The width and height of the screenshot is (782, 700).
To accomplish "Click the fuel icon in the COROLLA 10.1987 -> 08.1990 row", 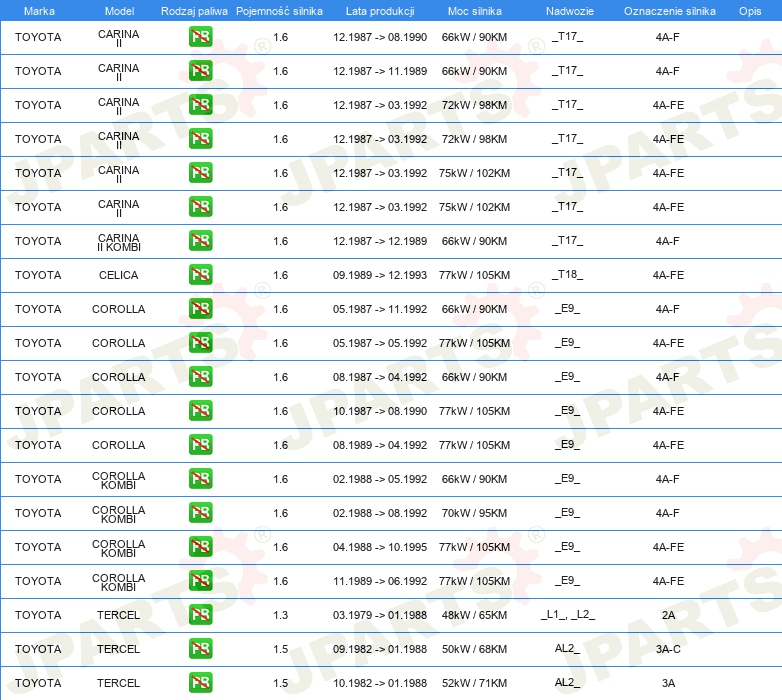I will coord(200,411).
